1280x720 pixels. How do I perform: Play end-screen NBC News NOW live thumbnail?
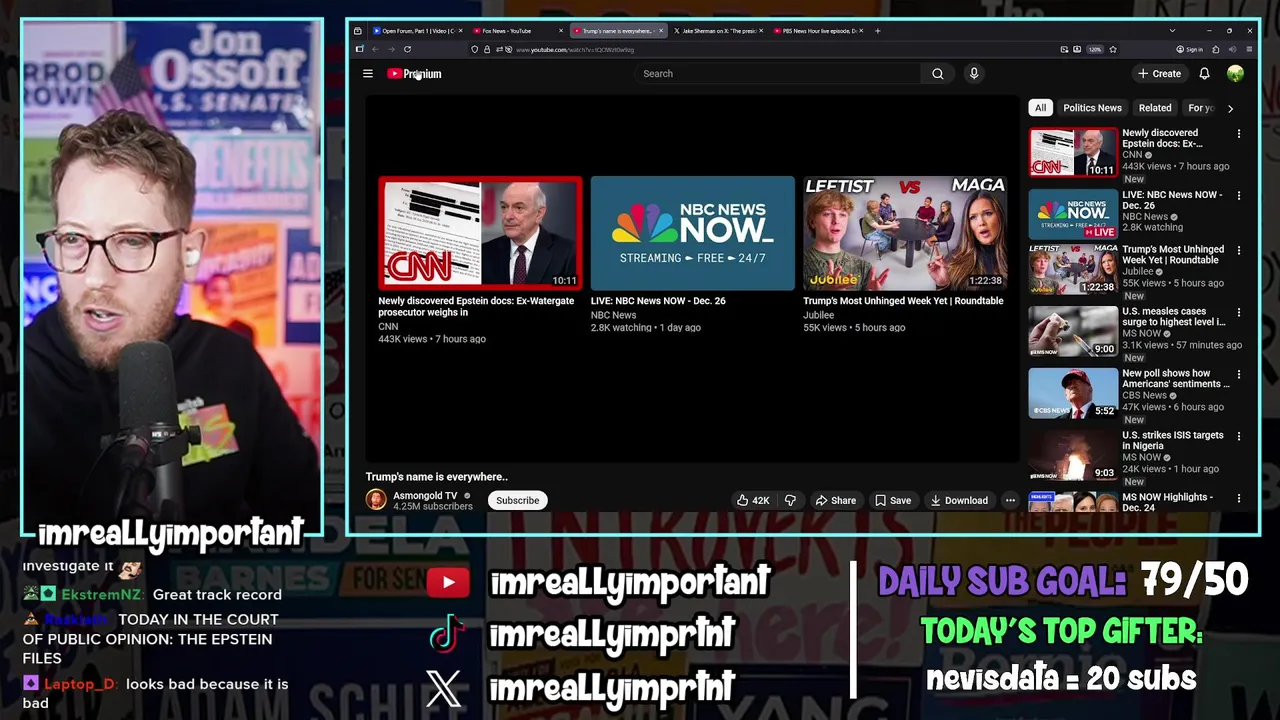(692, 233)
